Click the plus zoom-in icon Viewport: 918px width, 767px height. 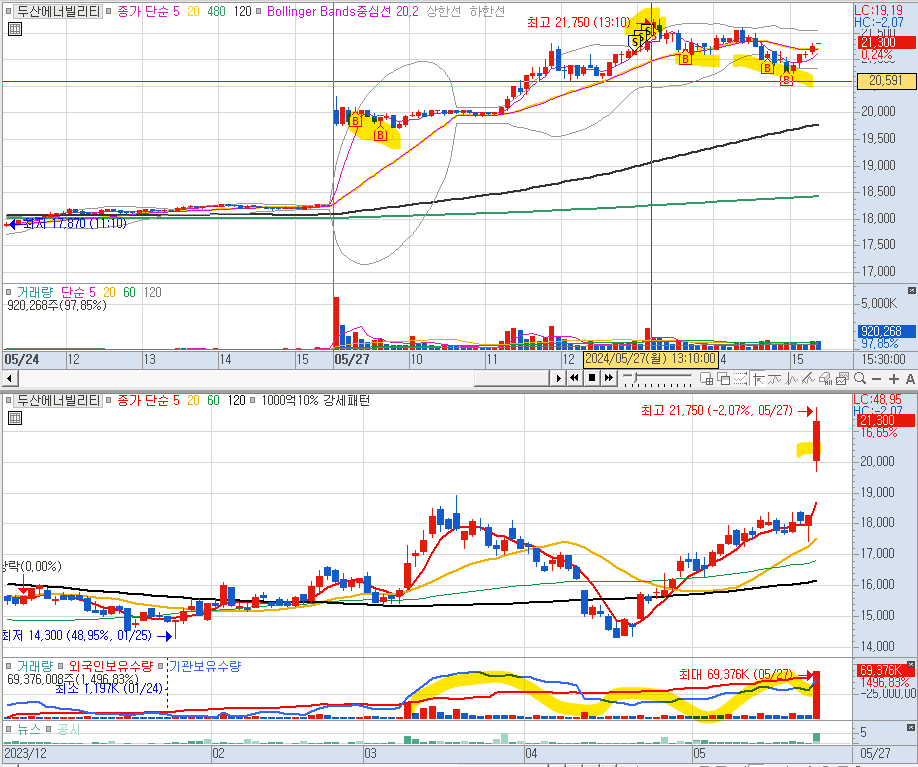(893, 379)
